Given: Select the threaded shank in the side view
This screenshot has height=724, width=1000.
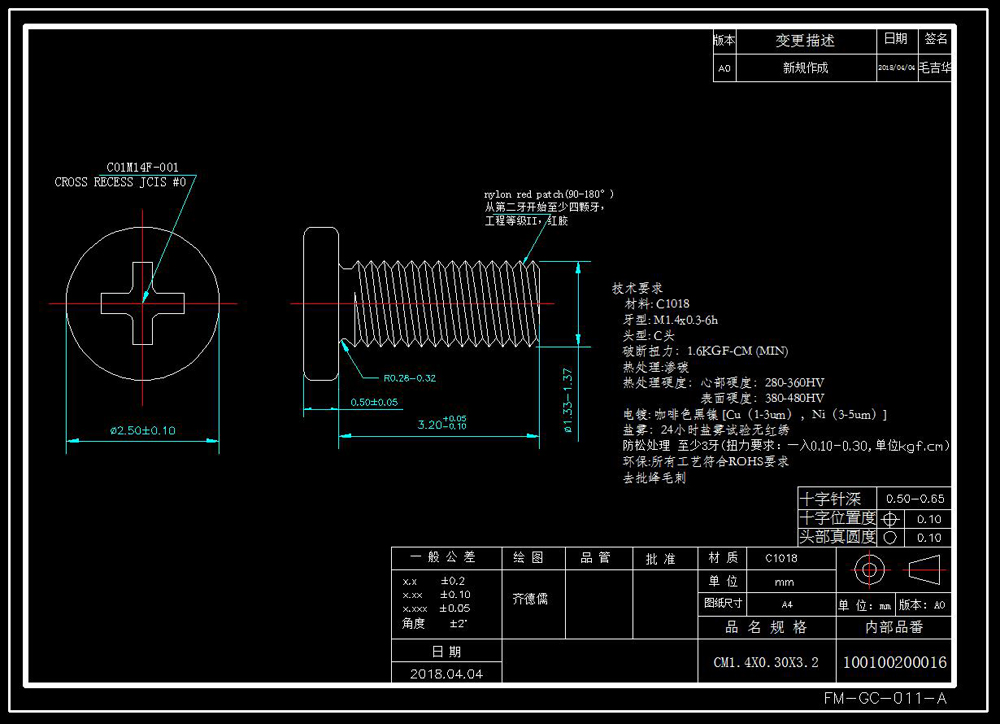Looking at the screenshot, I should tap(446, 304).
